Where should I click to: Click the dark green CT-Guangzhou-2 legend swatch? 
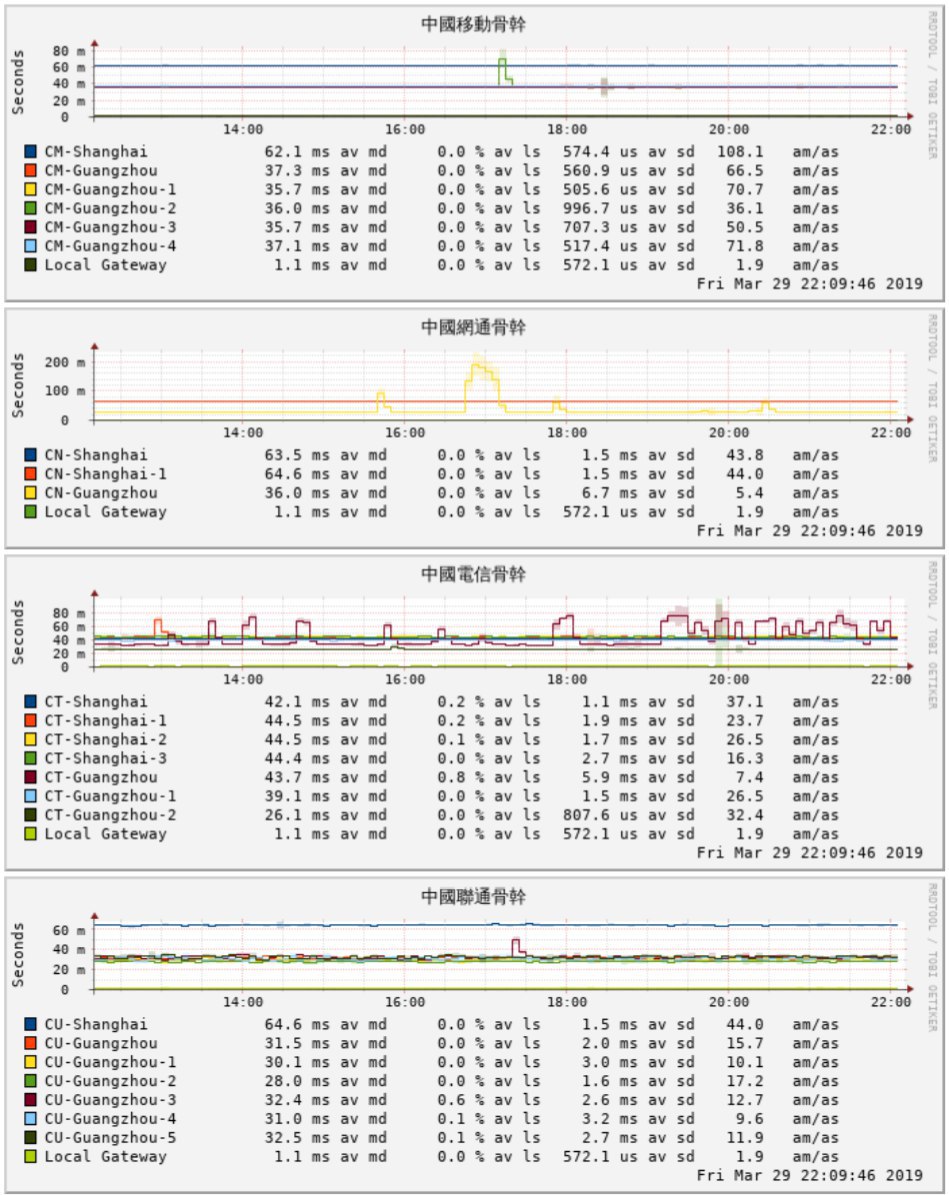point(30,815)
